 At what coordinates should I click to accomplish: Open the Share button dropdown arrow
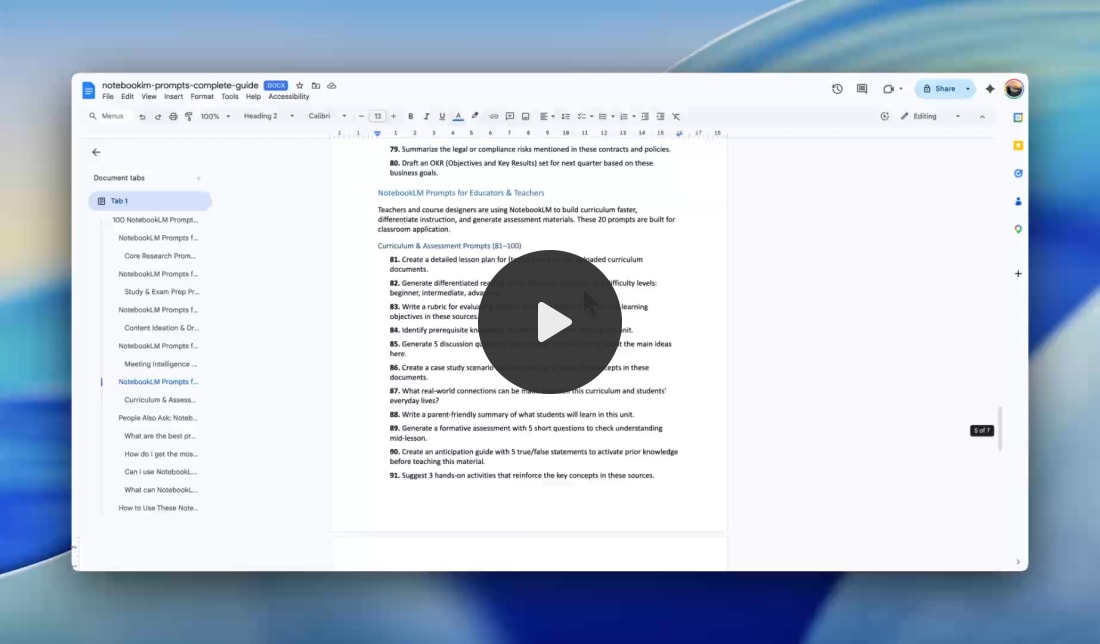[x=968, y=89]
